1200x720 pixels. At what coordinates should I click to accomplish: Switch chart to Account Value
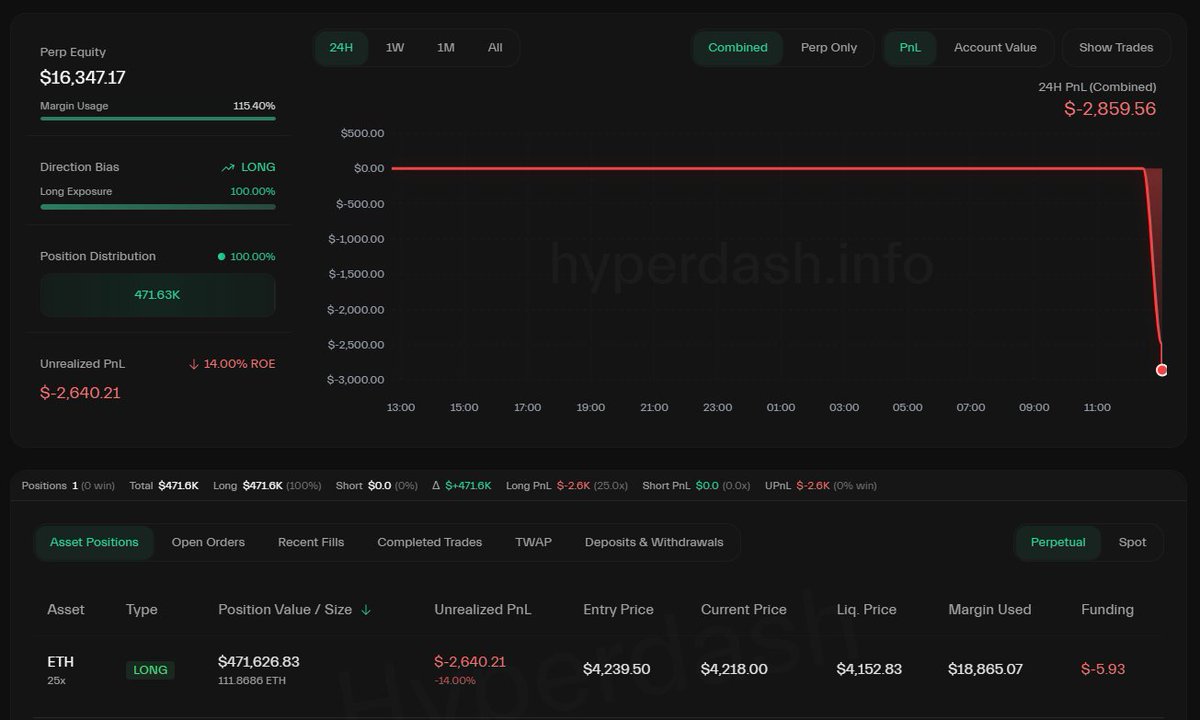click(x=995, y=48)
